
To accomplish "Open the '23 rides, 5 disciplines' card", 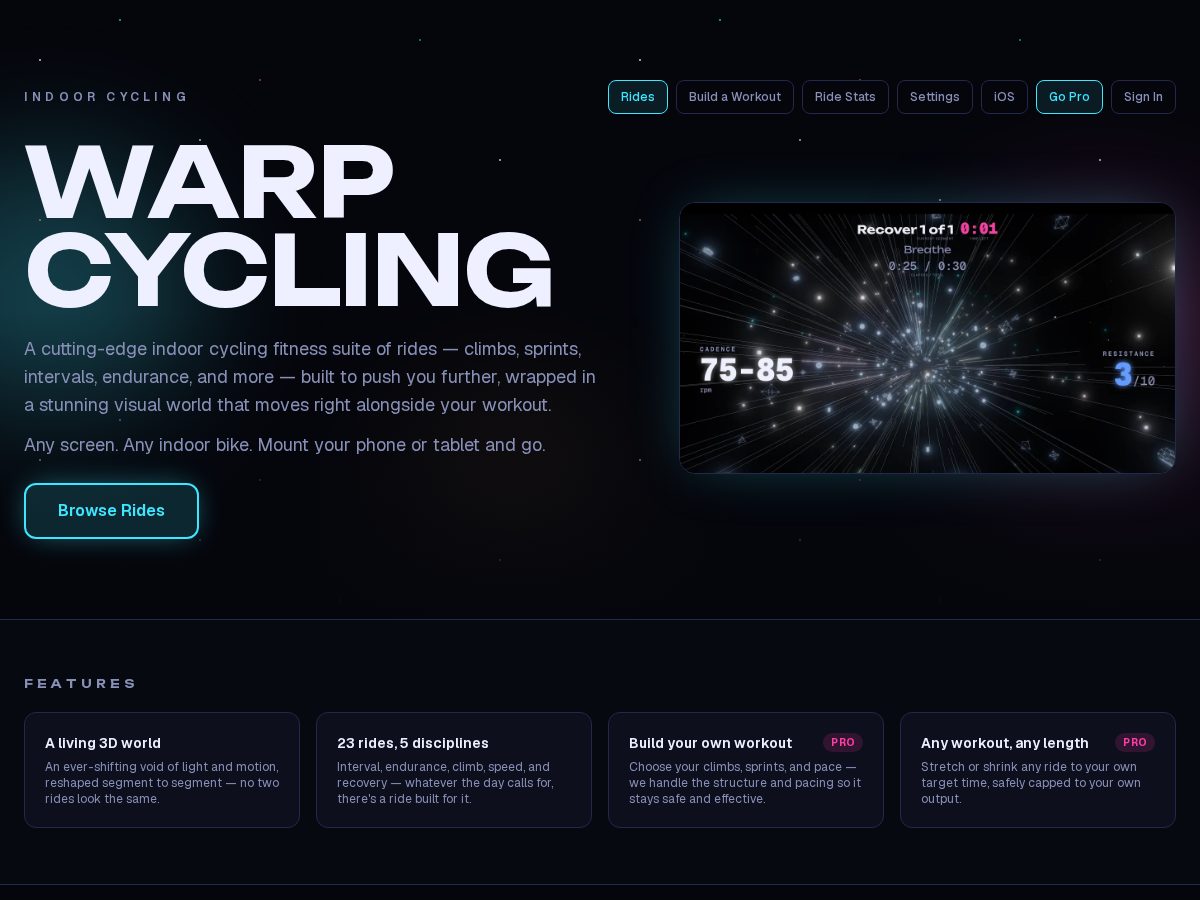I will [454, 770].
